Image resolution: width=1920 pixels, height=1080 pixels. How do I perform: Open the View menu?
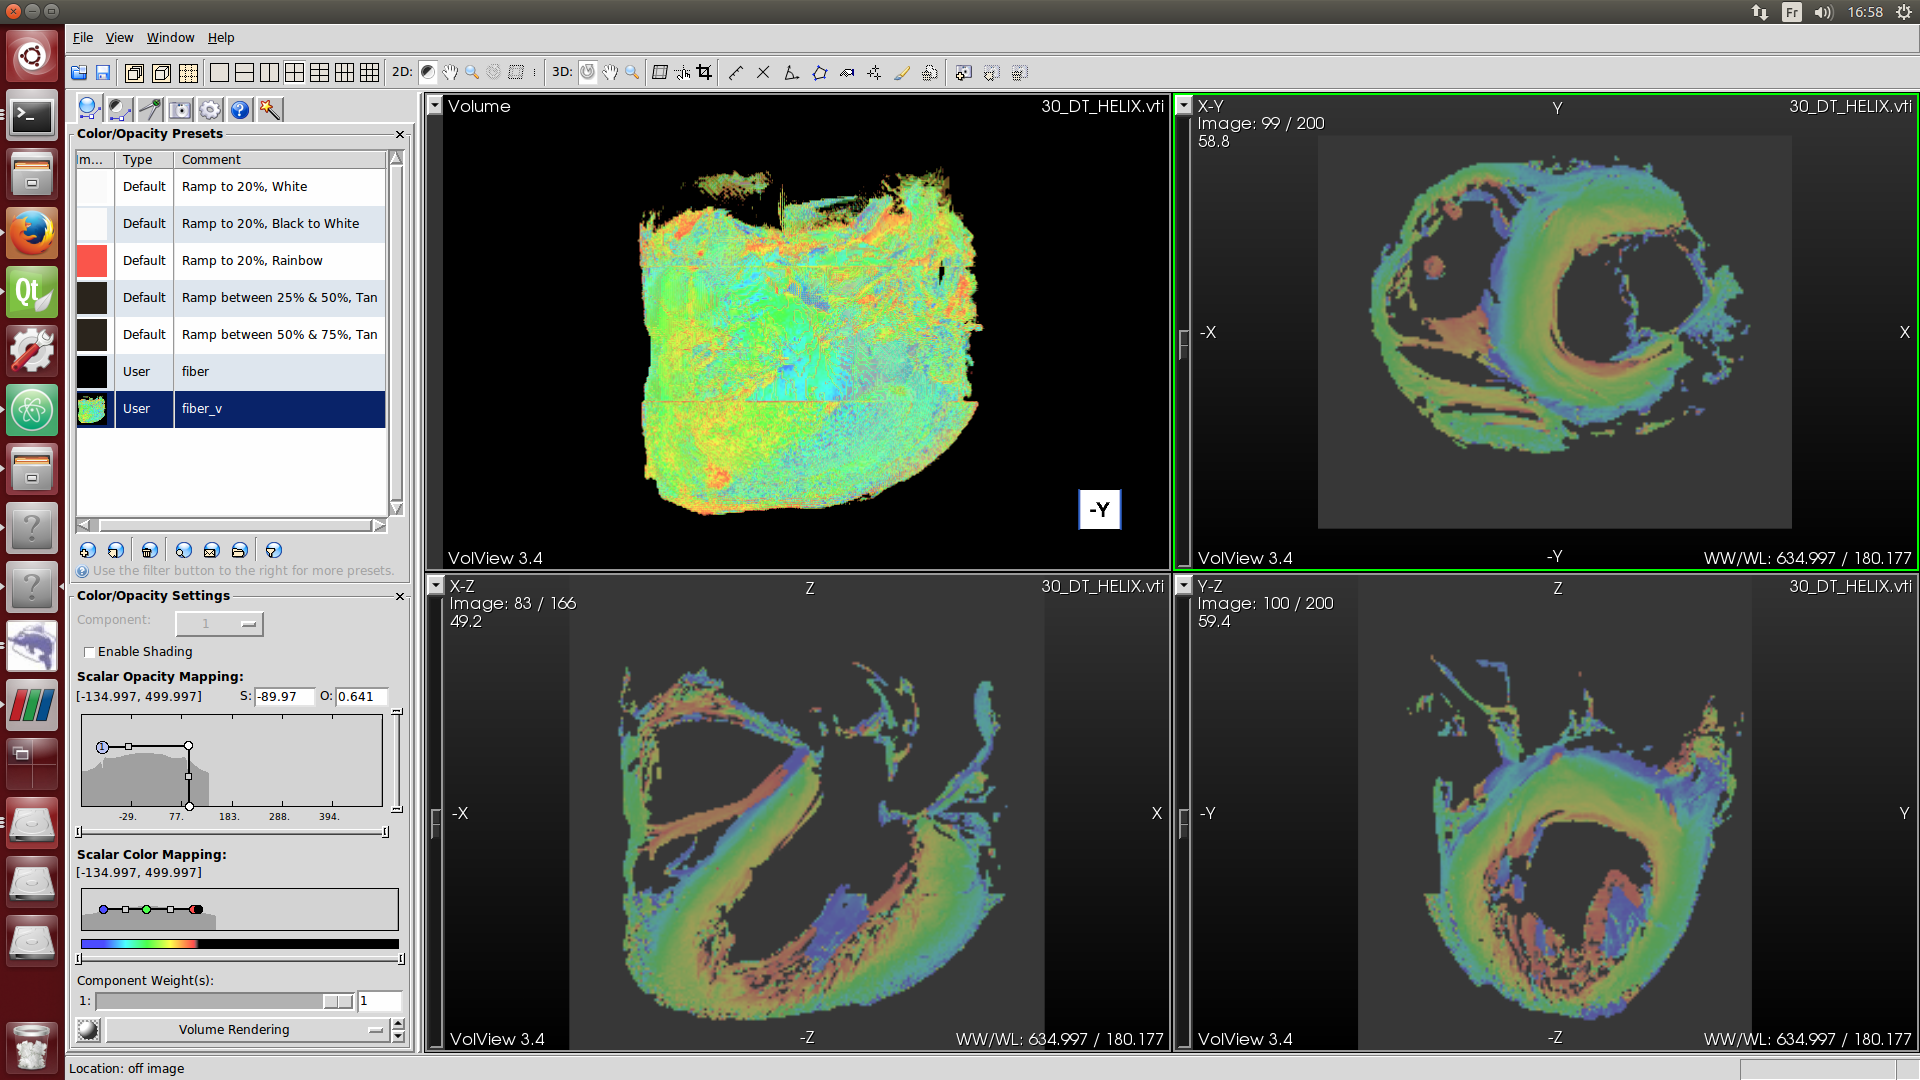119,37
